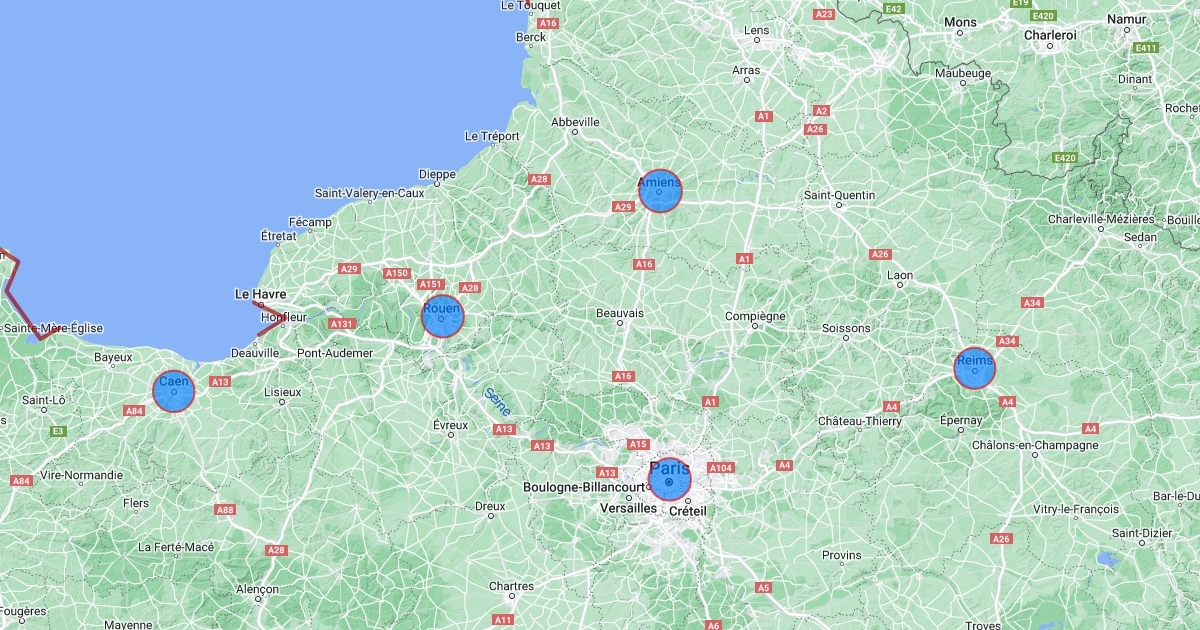This screenshot has width=1200, height=630.
Task: Click the Rouen circle marker
Action: (442, 316)
